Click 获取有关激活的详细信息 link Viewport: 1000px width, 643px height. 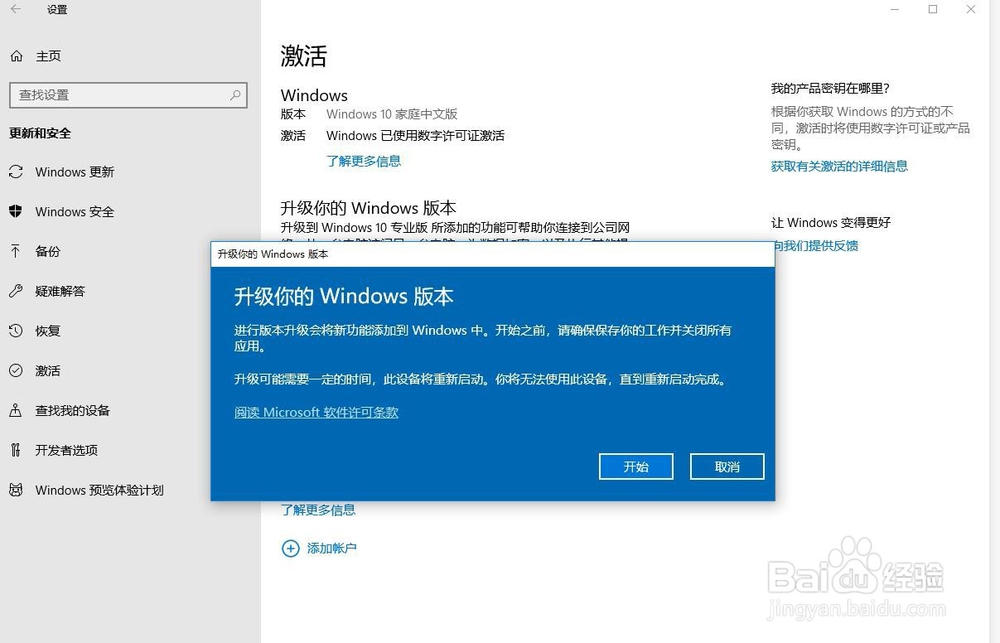click(x=839, y=166)
